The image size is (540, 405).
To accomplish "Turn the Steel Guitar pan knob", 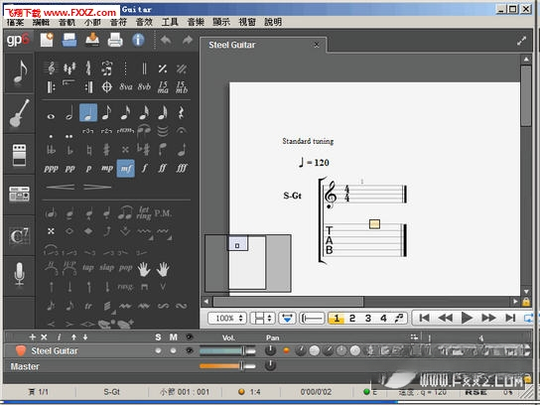I will (270, 350).
